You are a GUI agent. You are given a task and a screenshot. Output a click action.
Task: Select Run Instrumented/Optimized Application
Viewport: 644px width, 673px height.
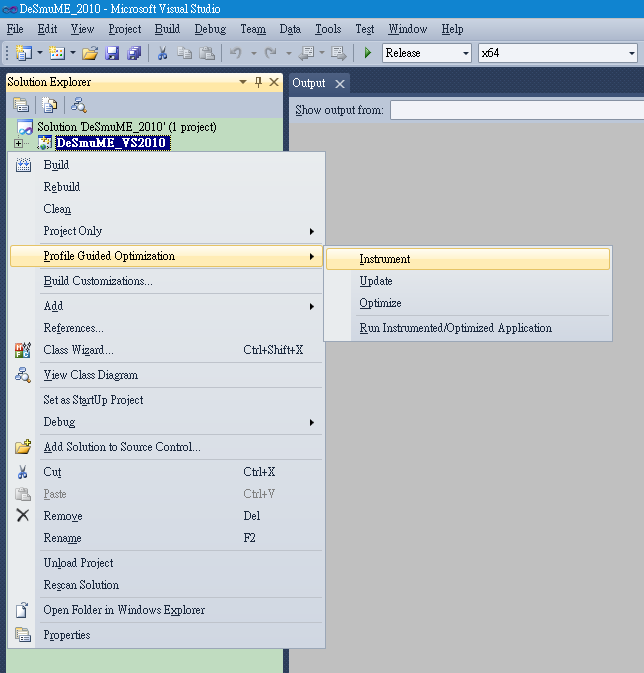click(468, 328)
